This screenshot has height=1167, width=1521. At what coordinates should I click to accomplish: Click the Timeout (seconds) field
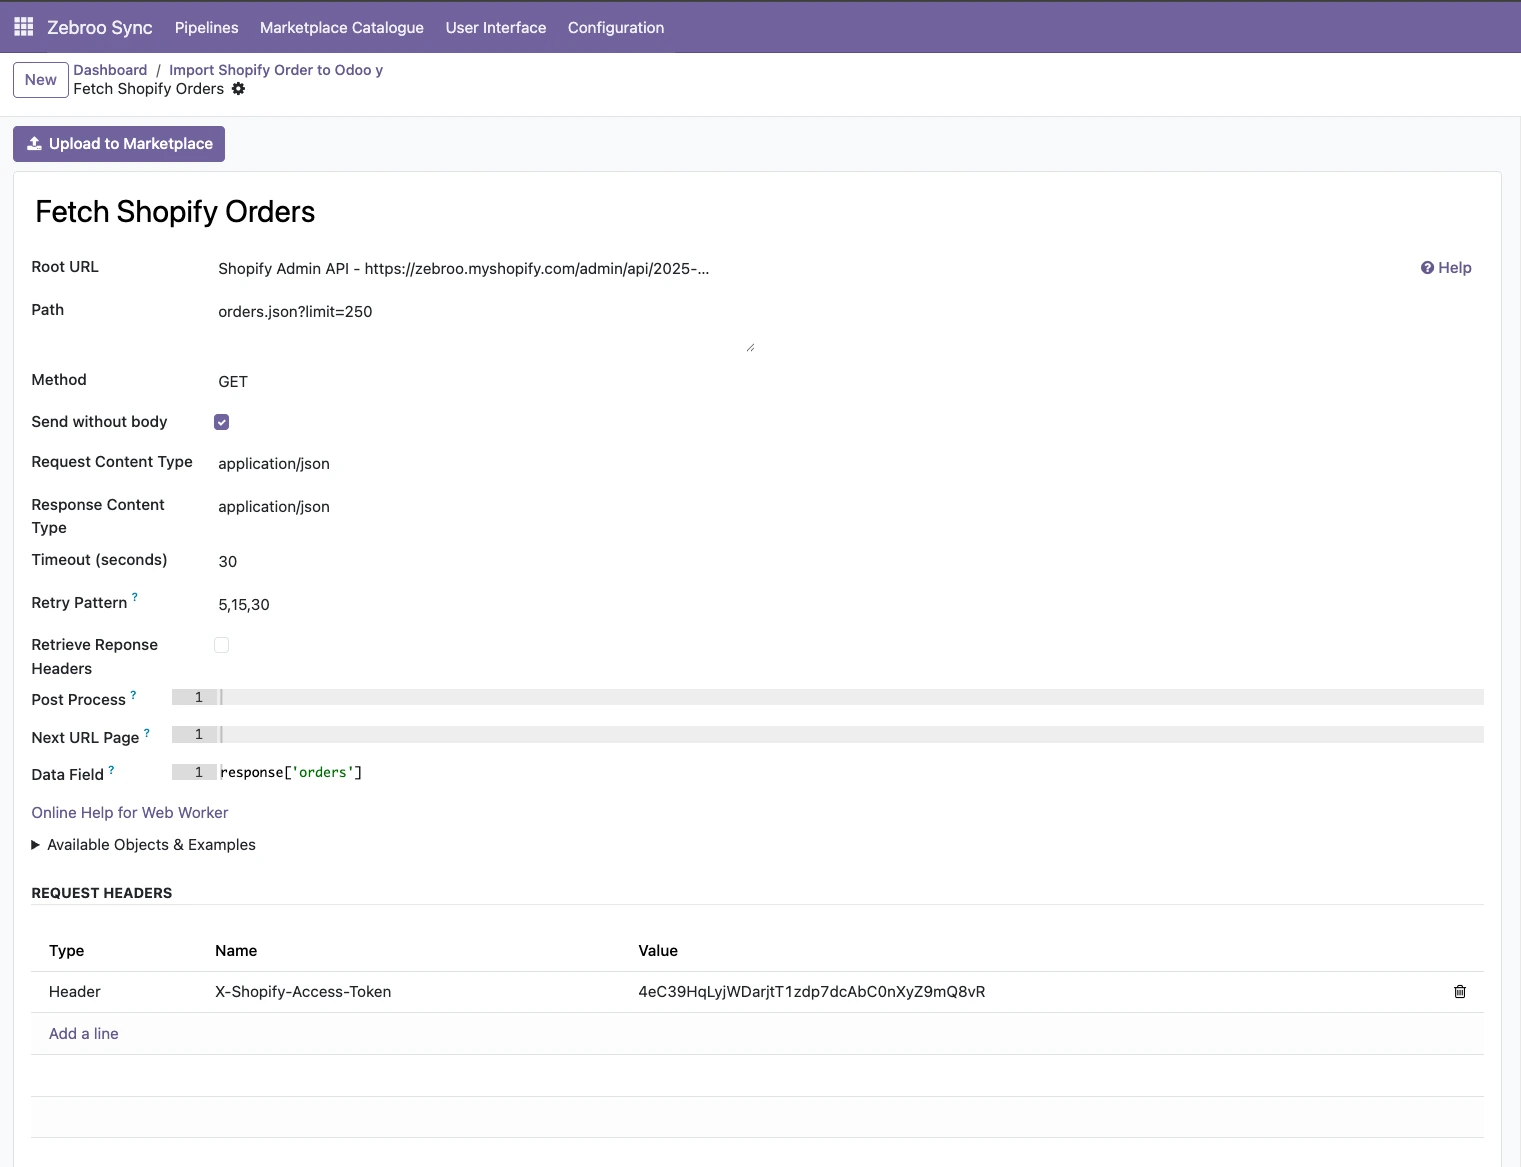click(485, 561)
